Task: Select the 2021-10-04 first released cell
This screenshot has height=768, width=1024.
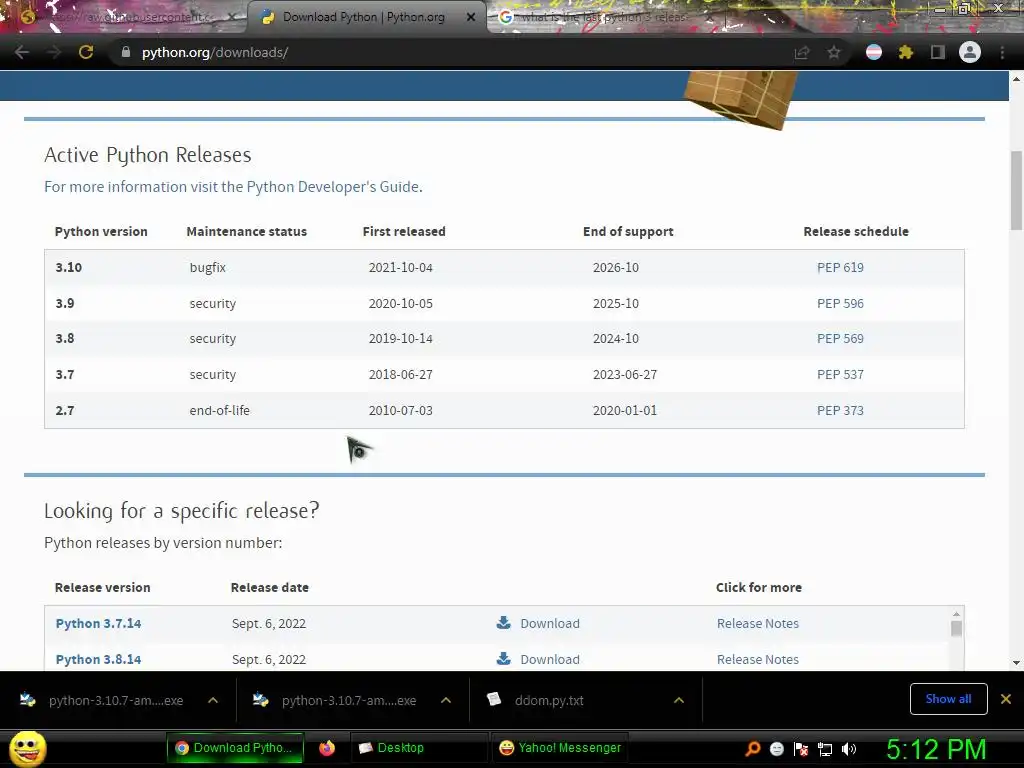Action: [x=400, y=267]
